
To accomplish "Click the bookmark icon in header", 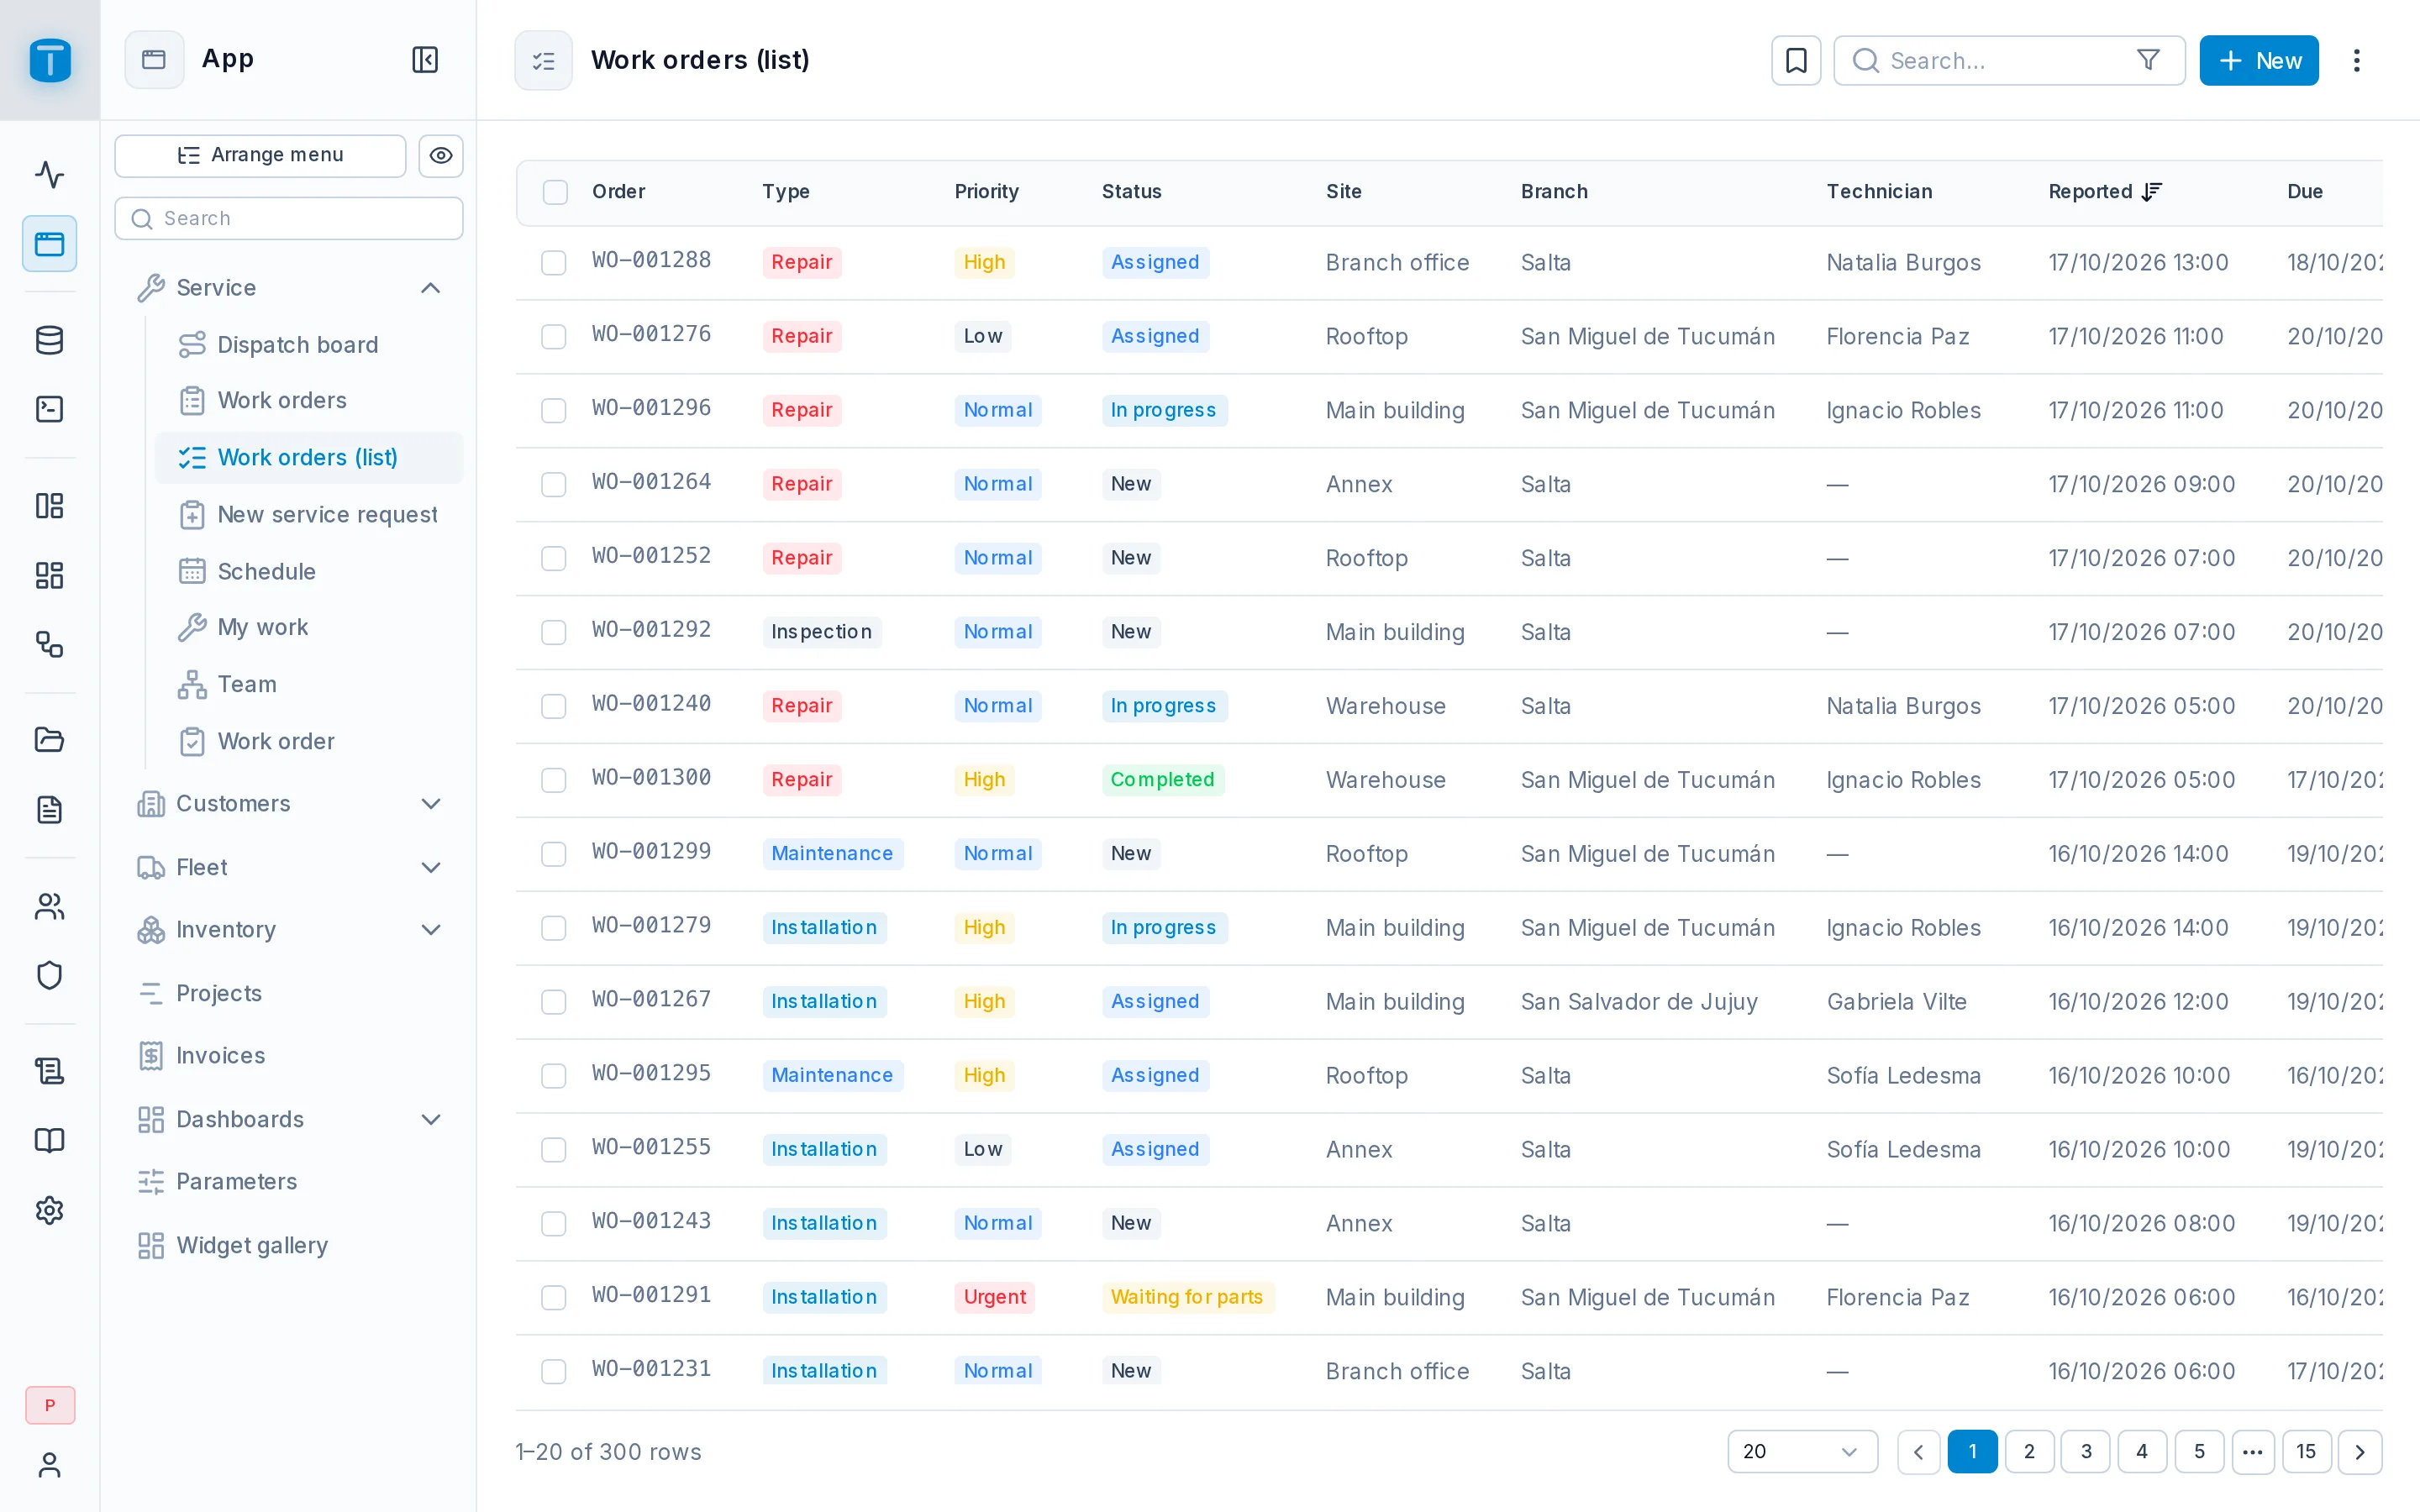I will coord(1796,60).
